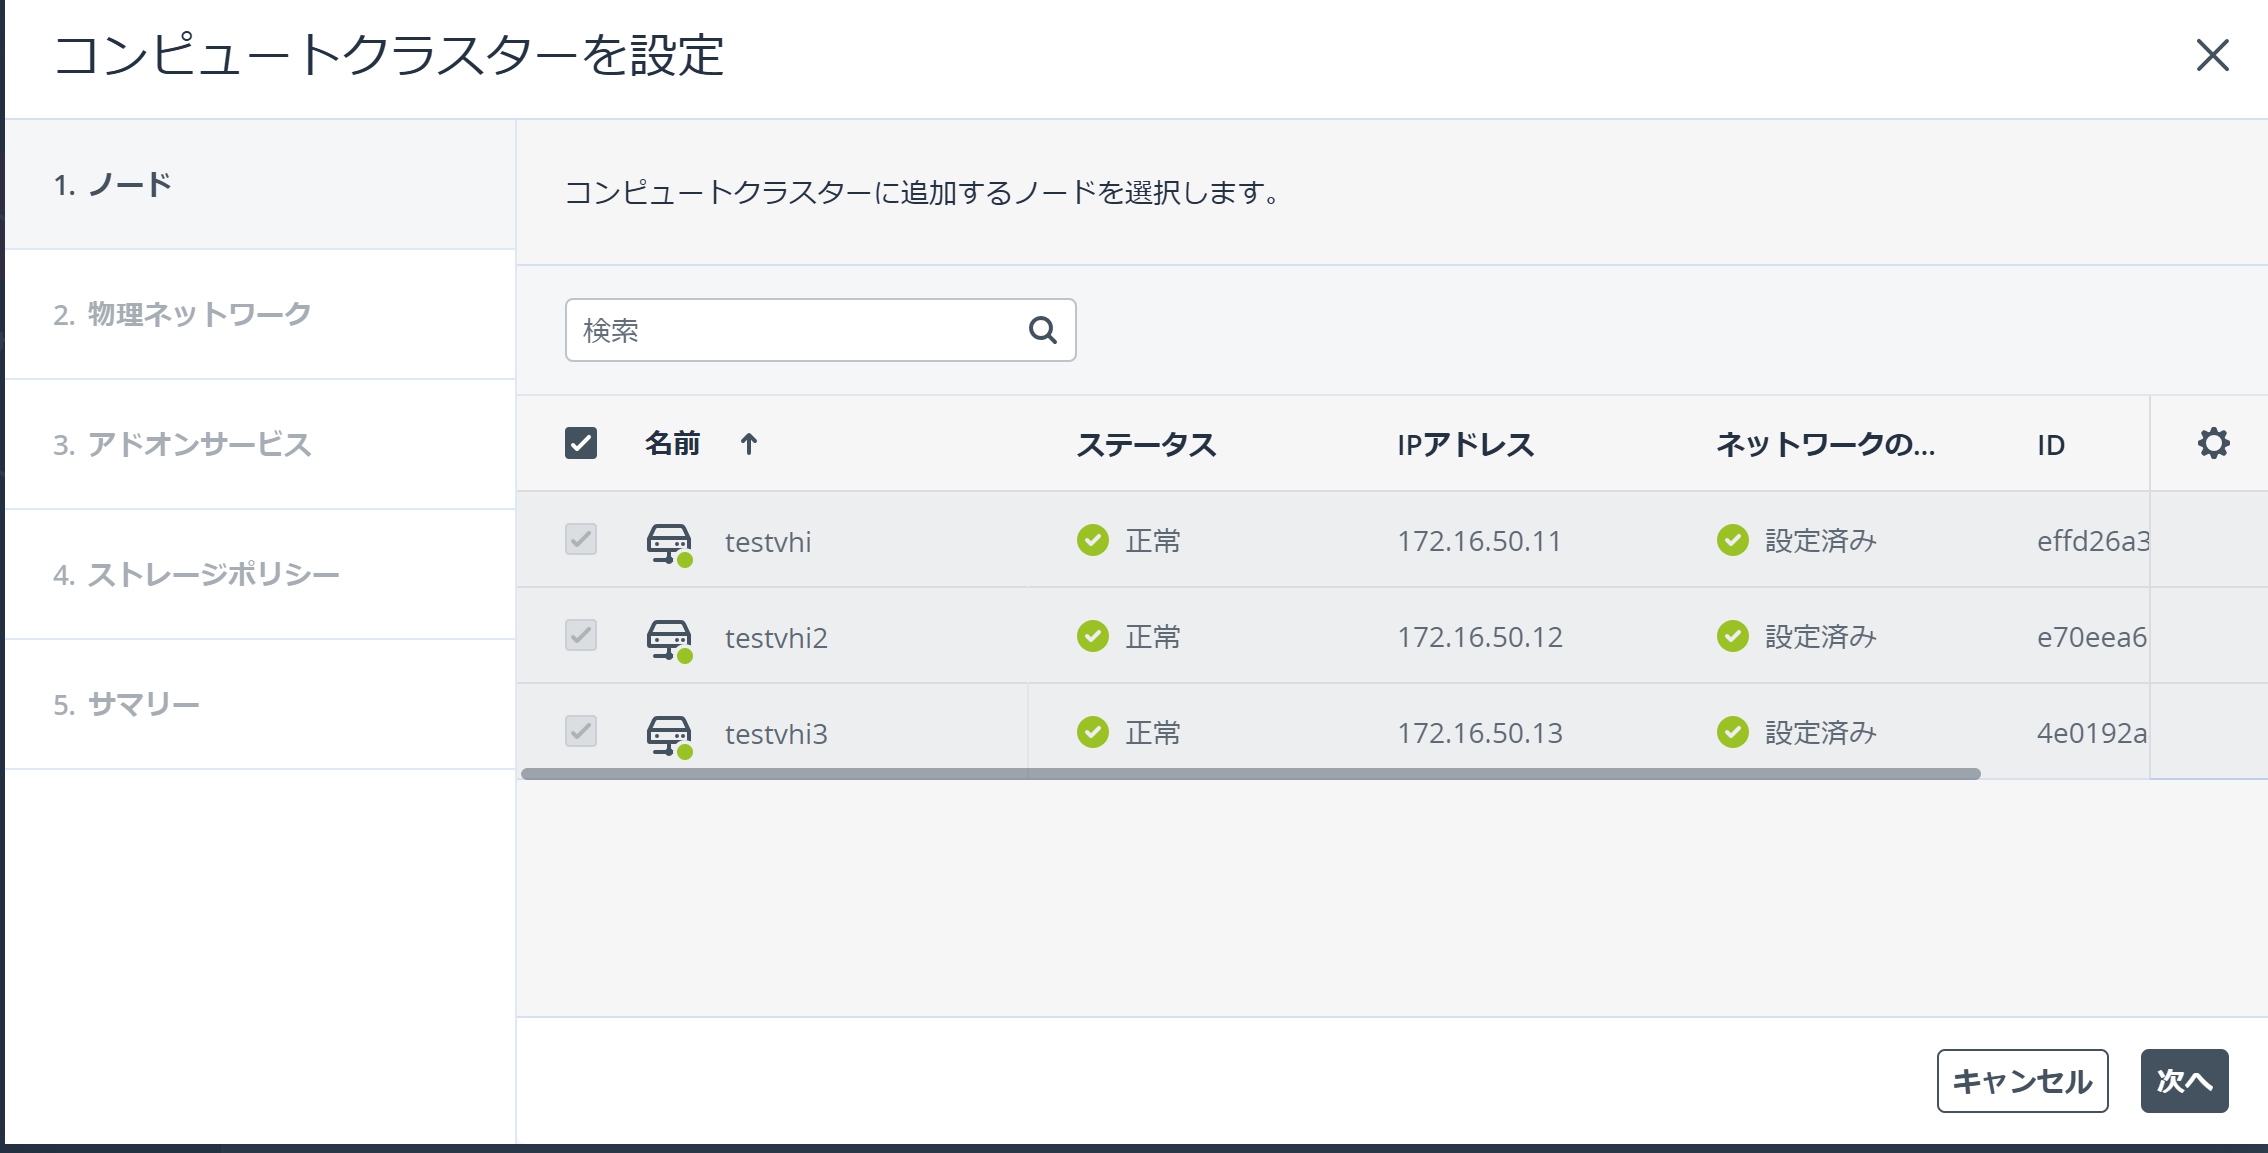The width and height of the screenshot is (2268, 1153).
Task: Toggle the select-all nodes checkbox
Action: pyautogui.click(x=581, y=443)
